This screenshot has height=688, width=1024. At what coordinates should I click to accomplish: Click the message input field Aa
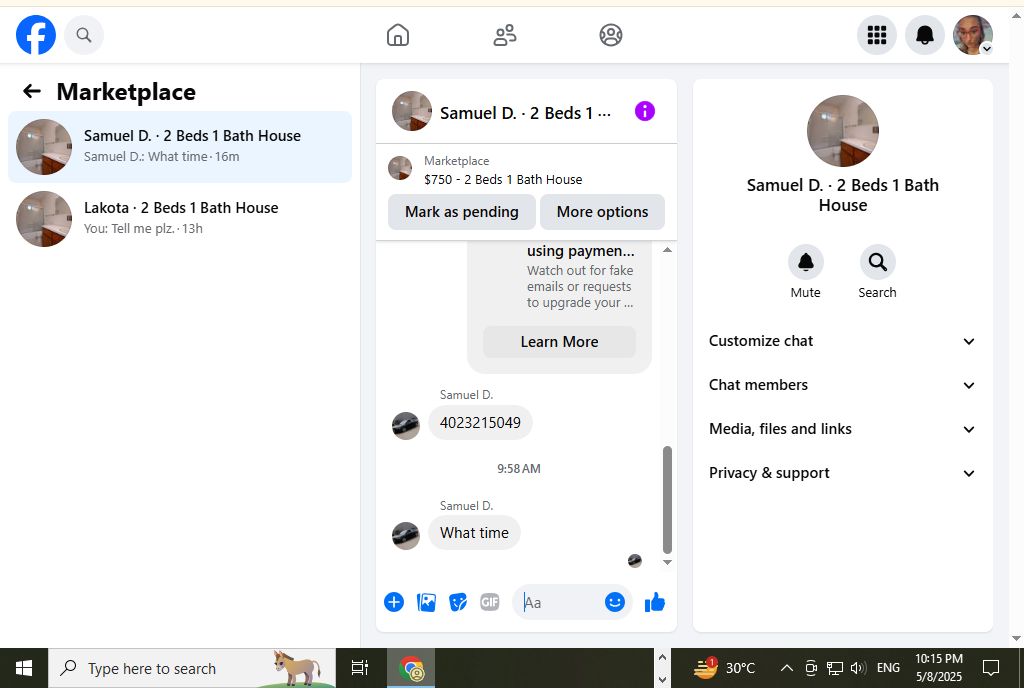[x=562, y=602]
